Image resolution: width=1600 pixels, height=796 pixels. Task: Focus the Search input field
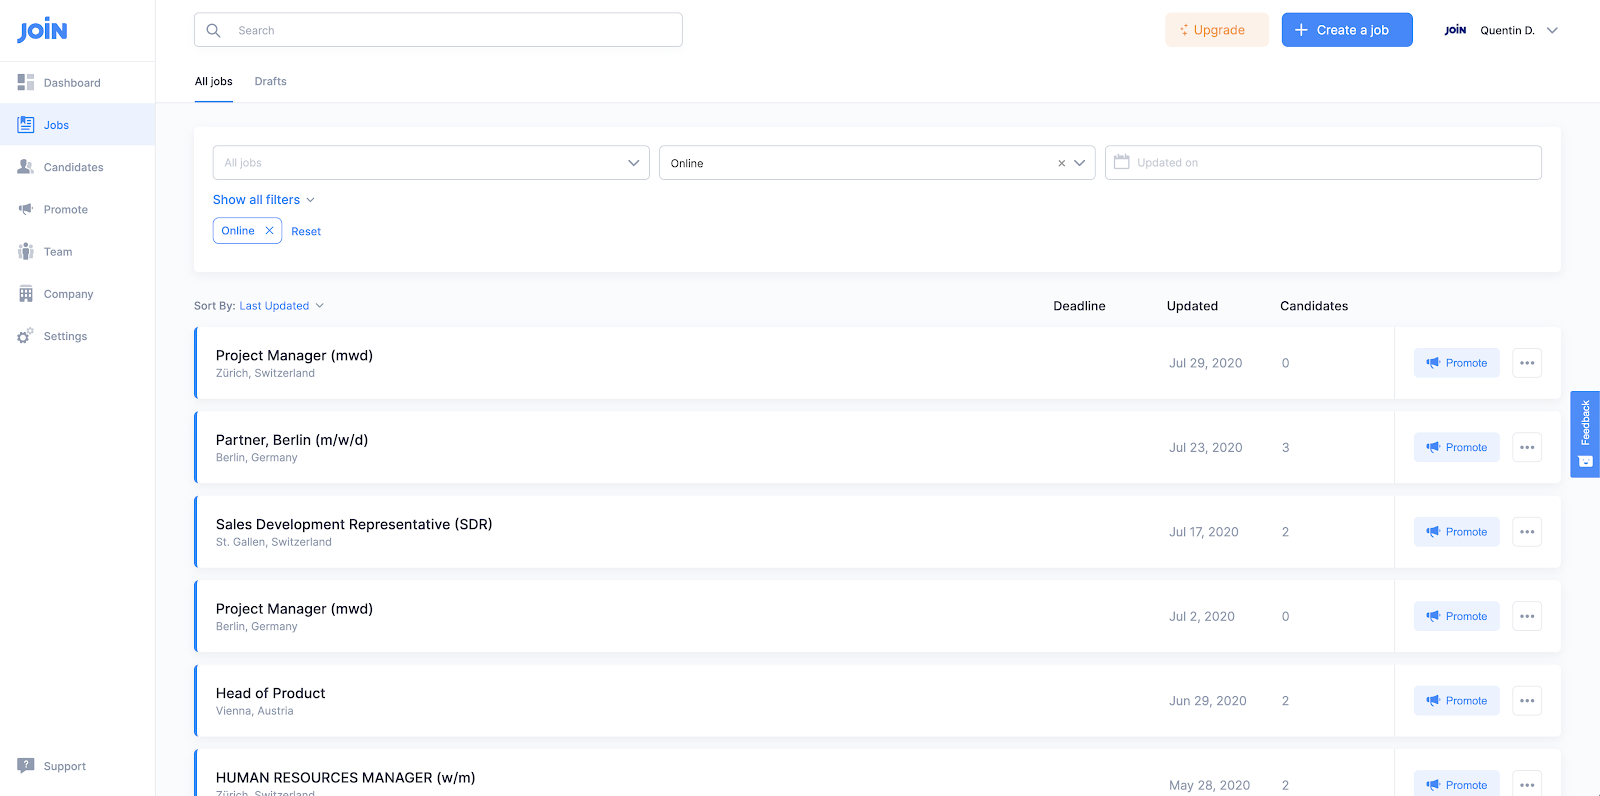coord(438,30)
